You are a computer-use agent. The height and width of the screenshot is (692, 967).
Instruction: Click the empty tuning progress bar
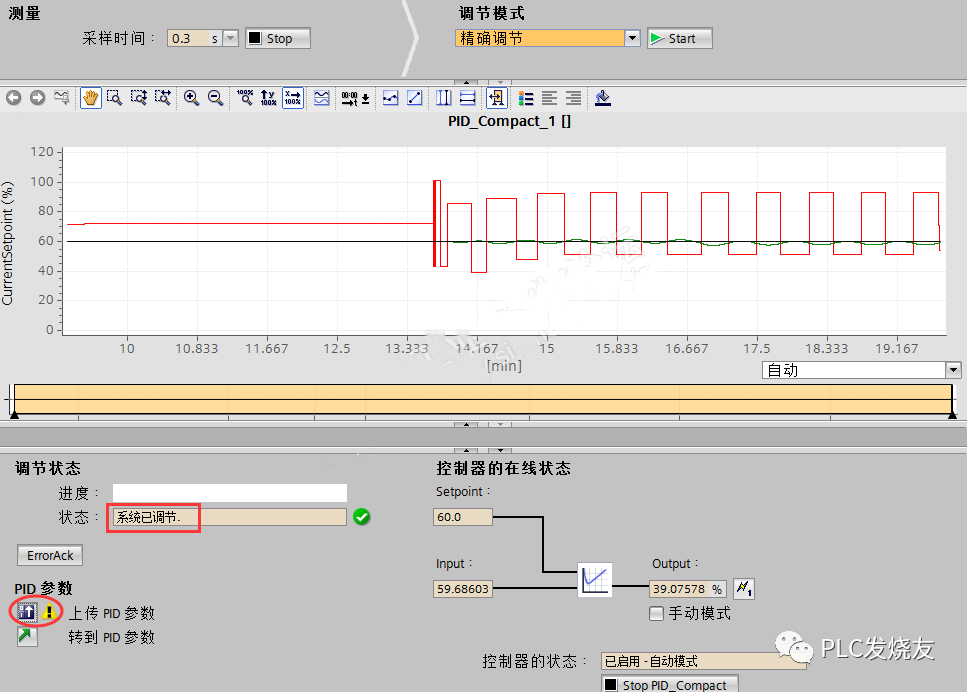(x=229, y=493)
